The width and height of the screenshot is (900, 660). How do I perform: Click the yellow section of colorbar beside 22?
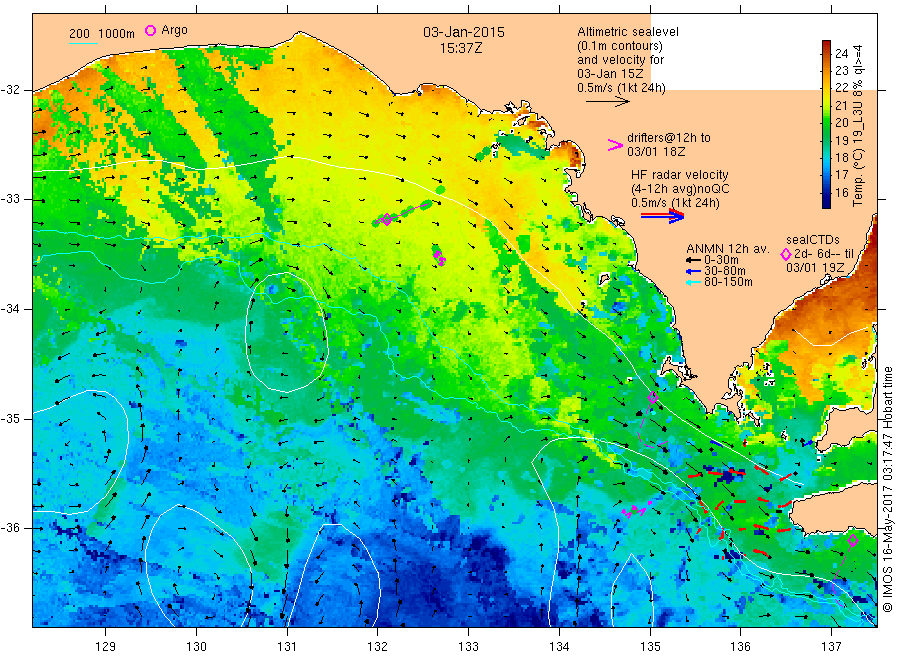tap(827, 87)
